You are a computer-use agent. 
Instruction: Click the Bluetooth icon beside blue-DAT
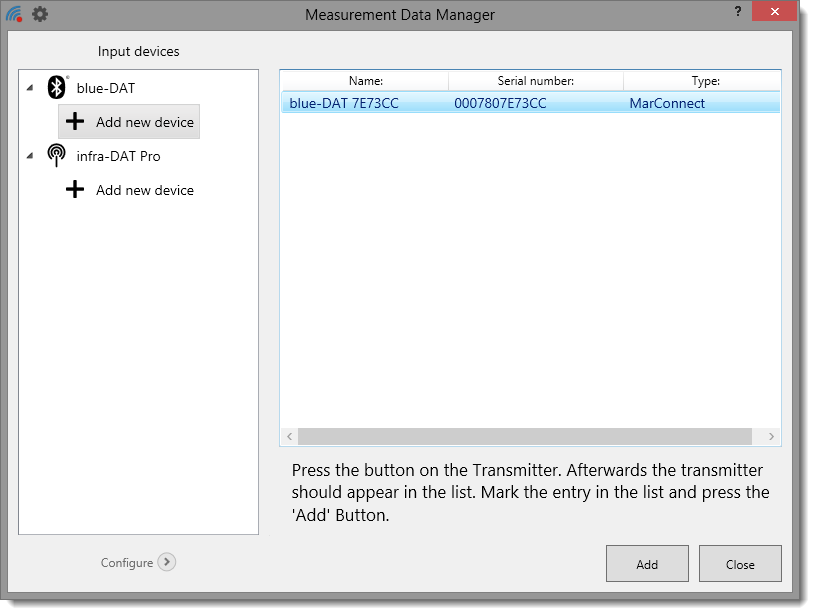[57, 88]
